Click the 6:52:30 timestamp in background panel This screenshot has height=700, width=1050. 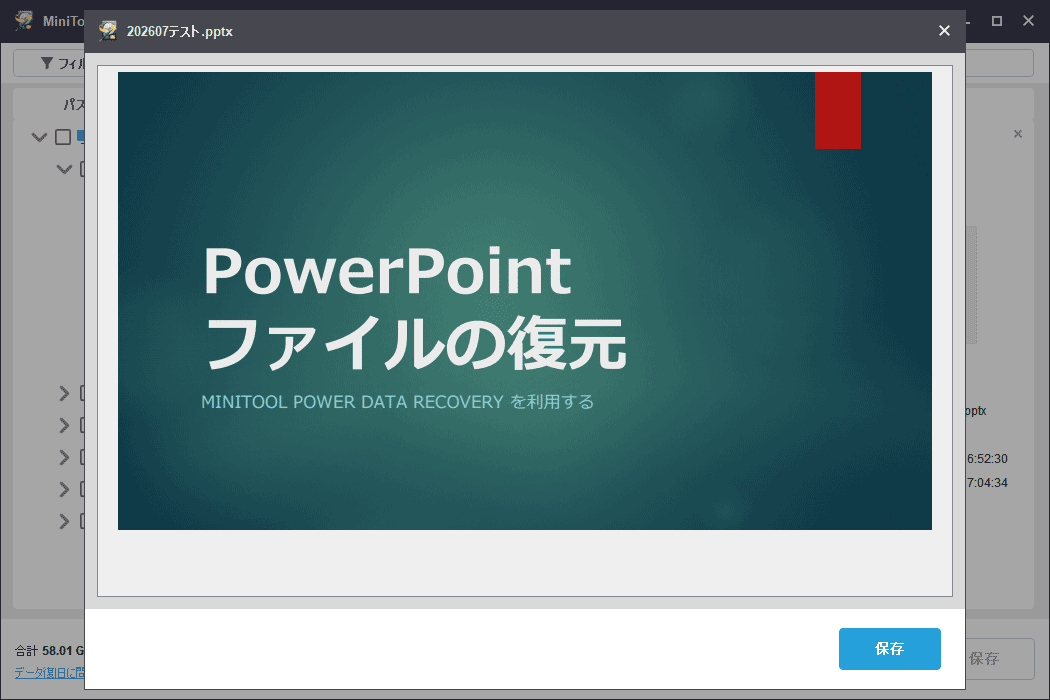pos(987,459)
